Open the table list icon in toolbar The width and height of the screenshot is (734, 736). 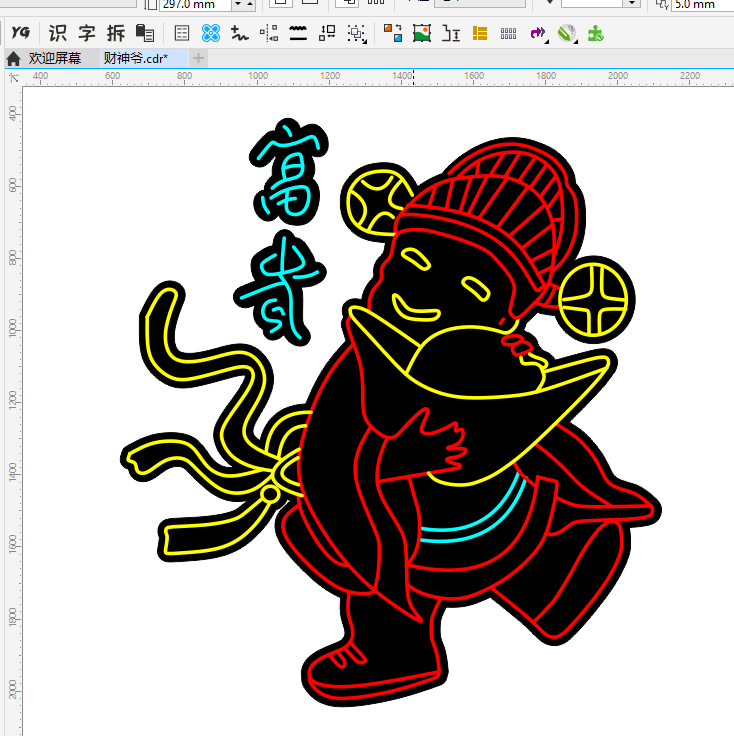(x=182, y=33)
